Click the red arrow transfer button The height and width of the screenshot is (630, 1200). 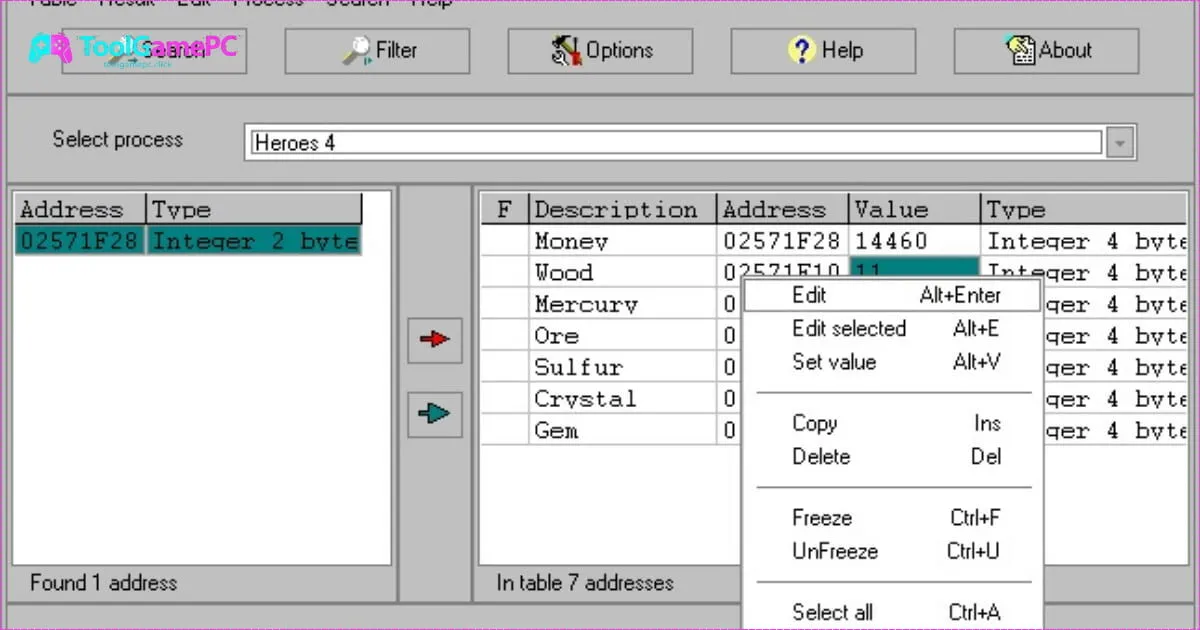coord(435,340)
